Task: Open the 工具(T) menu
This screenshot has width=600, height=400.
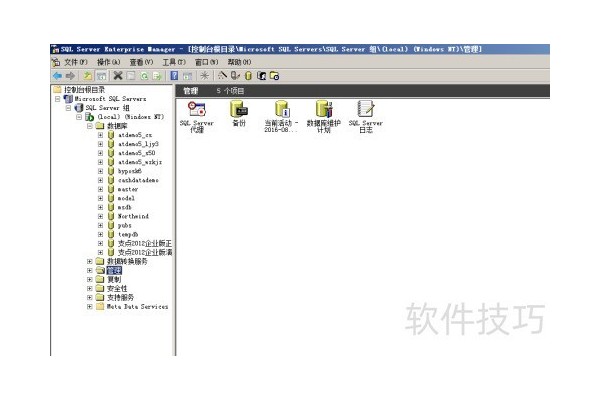Action: coord(174,62)
